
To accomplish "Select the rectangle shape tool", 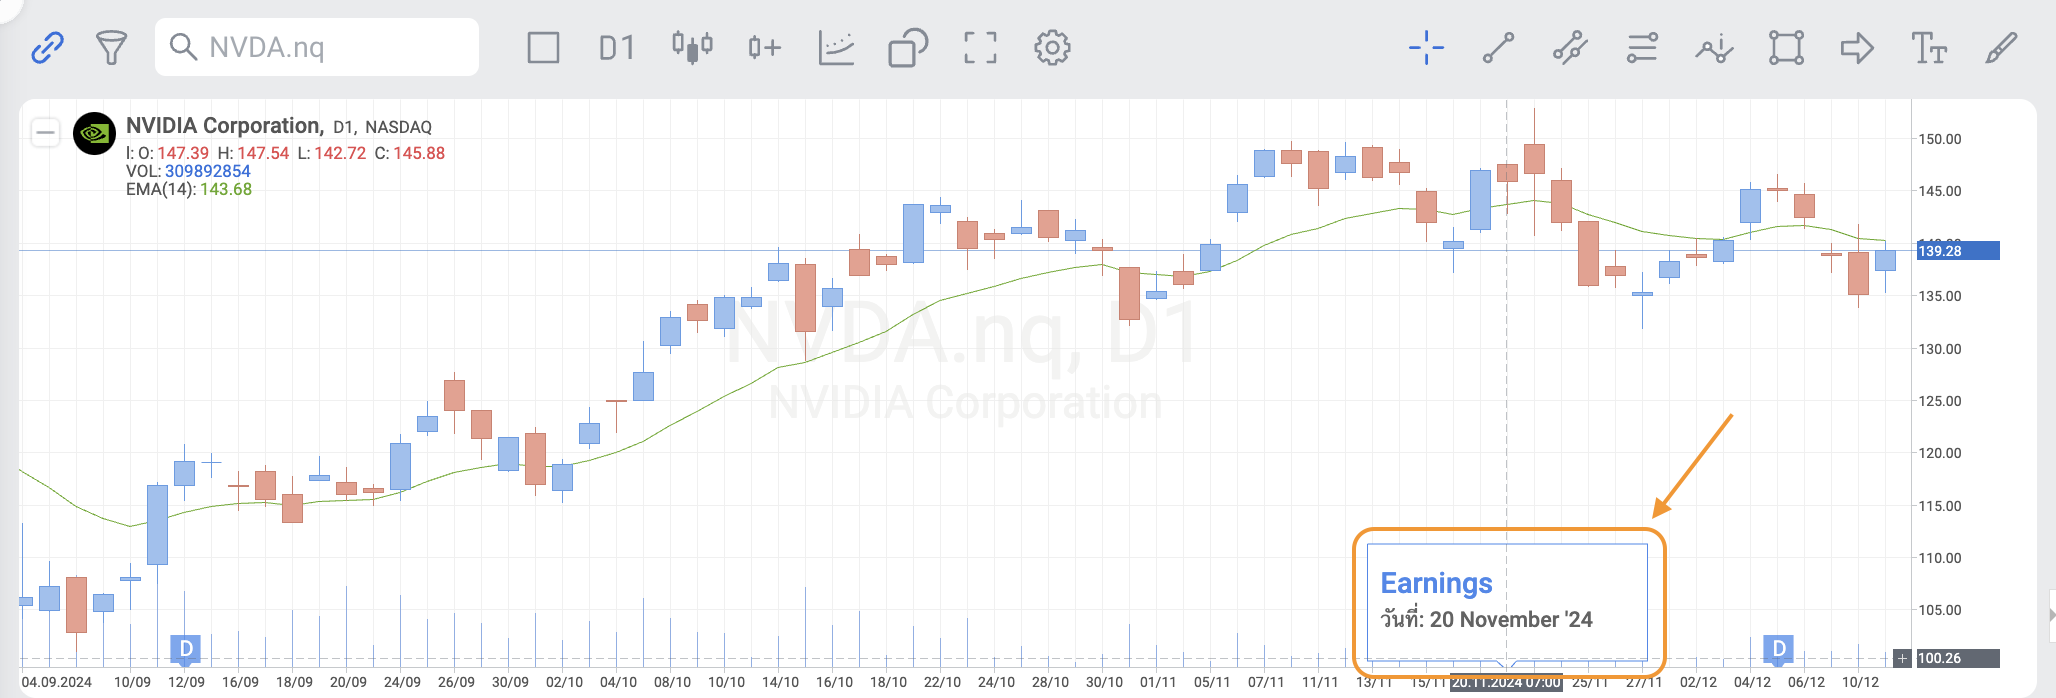I will tap(1786, 47).
